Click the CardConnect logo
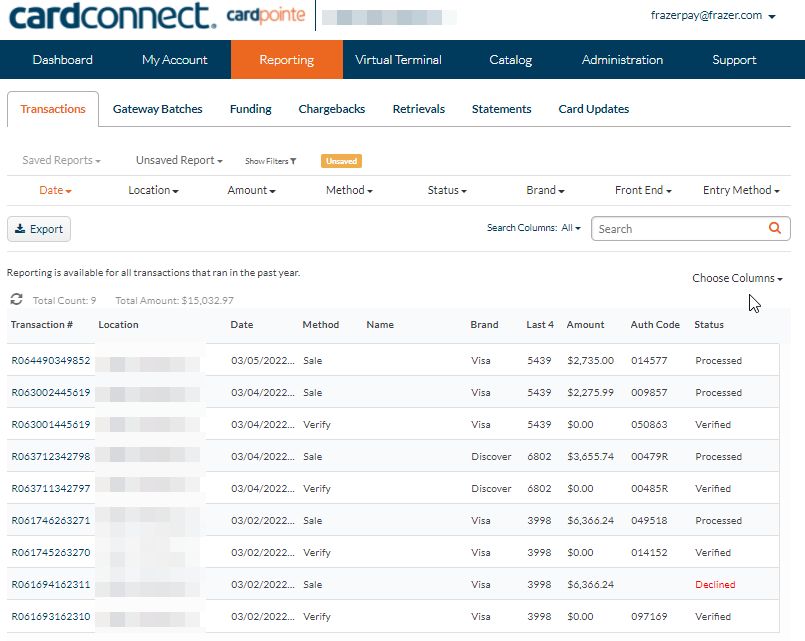 (x=112, y=16)
